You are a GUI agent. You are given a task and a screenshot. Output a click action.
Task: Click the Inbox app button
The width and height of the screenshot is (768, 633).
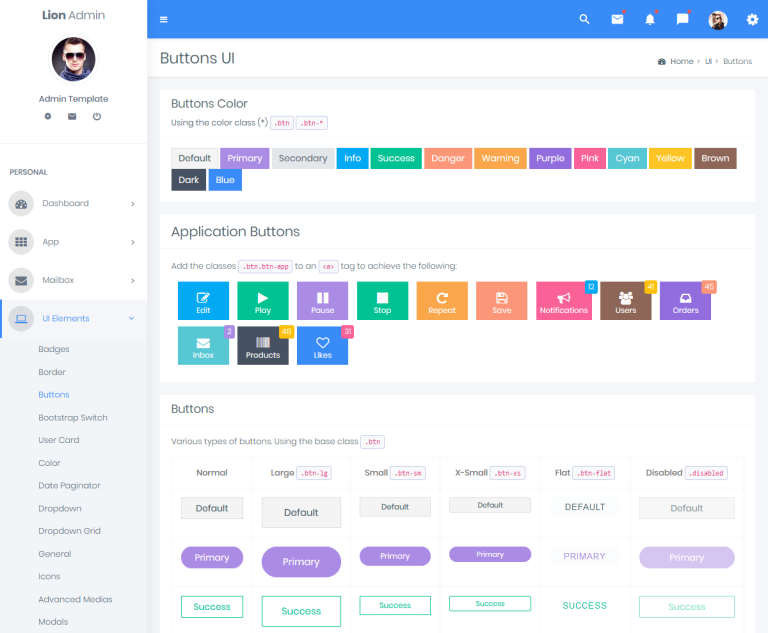click(x=203, y=345)
